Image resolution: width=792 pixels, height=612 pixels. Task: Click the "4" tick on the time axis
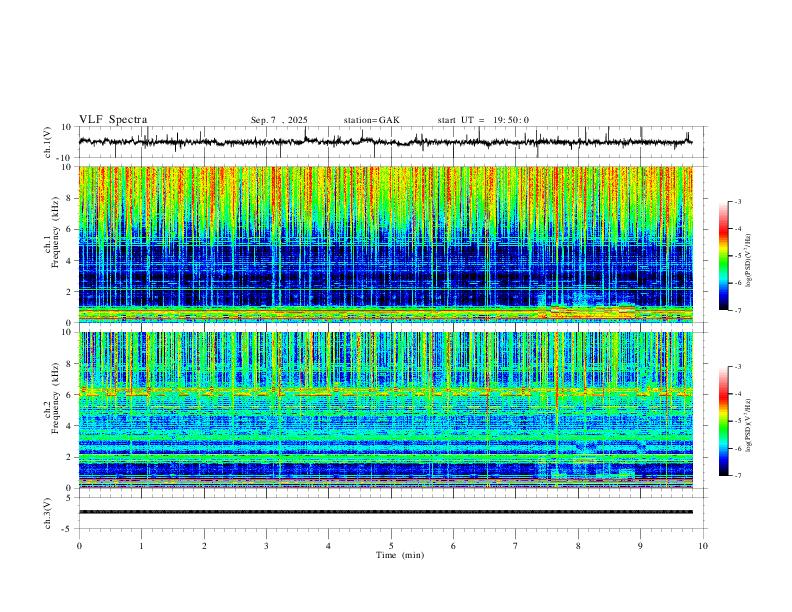pos(329,546)
